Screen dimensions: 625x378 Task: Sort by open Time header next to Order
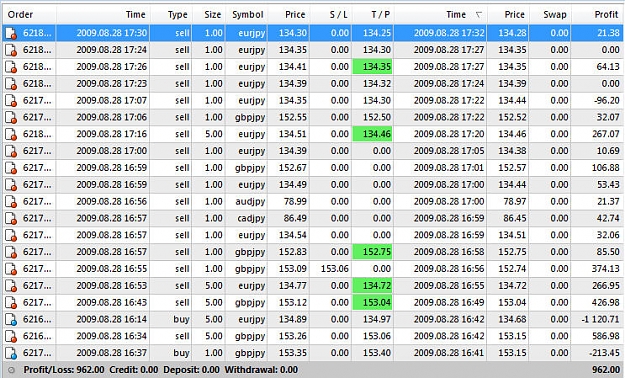click(x=136, y=15)
